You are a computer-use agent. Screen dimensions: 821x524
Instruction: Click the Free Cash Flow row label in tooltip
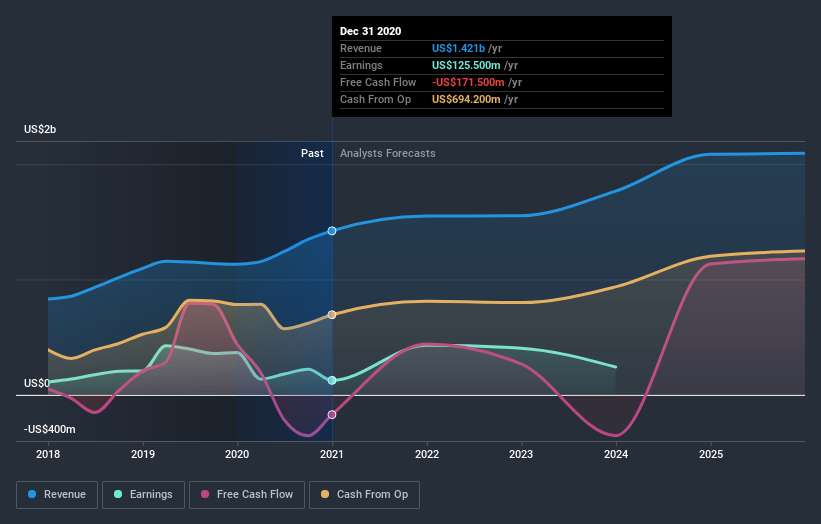378,82
